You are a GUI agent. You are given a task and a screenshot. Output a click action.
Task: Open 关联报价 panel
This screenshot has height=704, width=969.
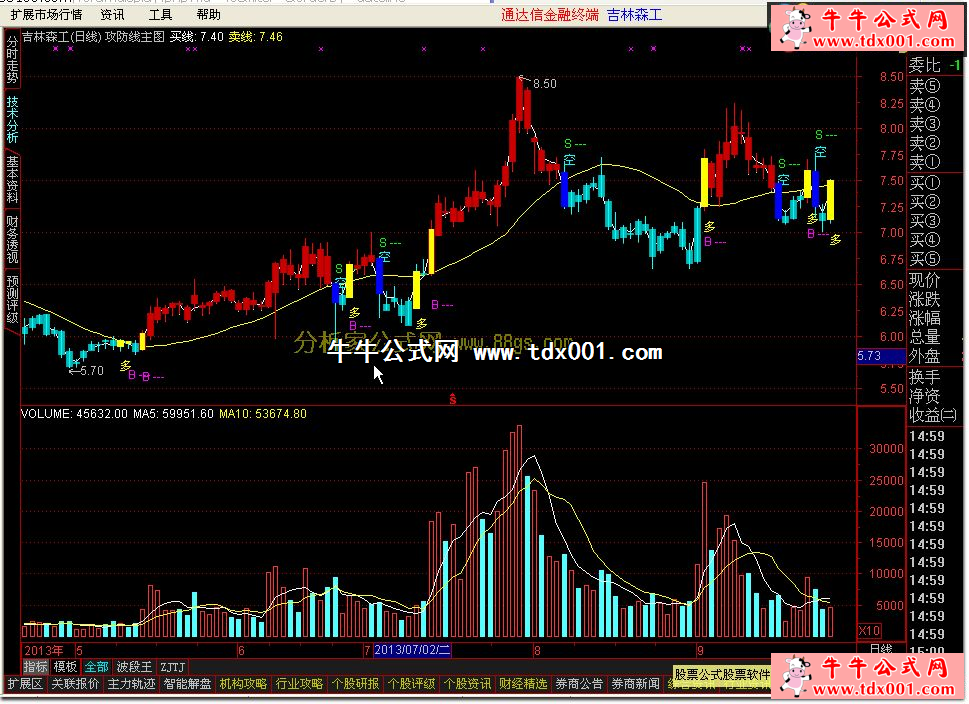tap(75, 684)
